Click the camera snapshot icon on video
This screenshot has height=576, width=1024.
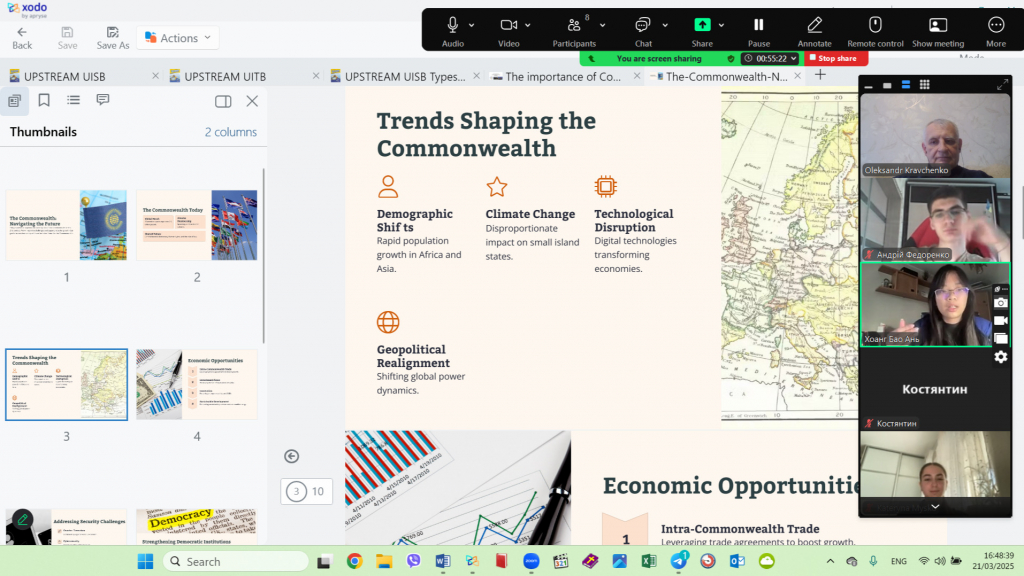pos(1000,303)
